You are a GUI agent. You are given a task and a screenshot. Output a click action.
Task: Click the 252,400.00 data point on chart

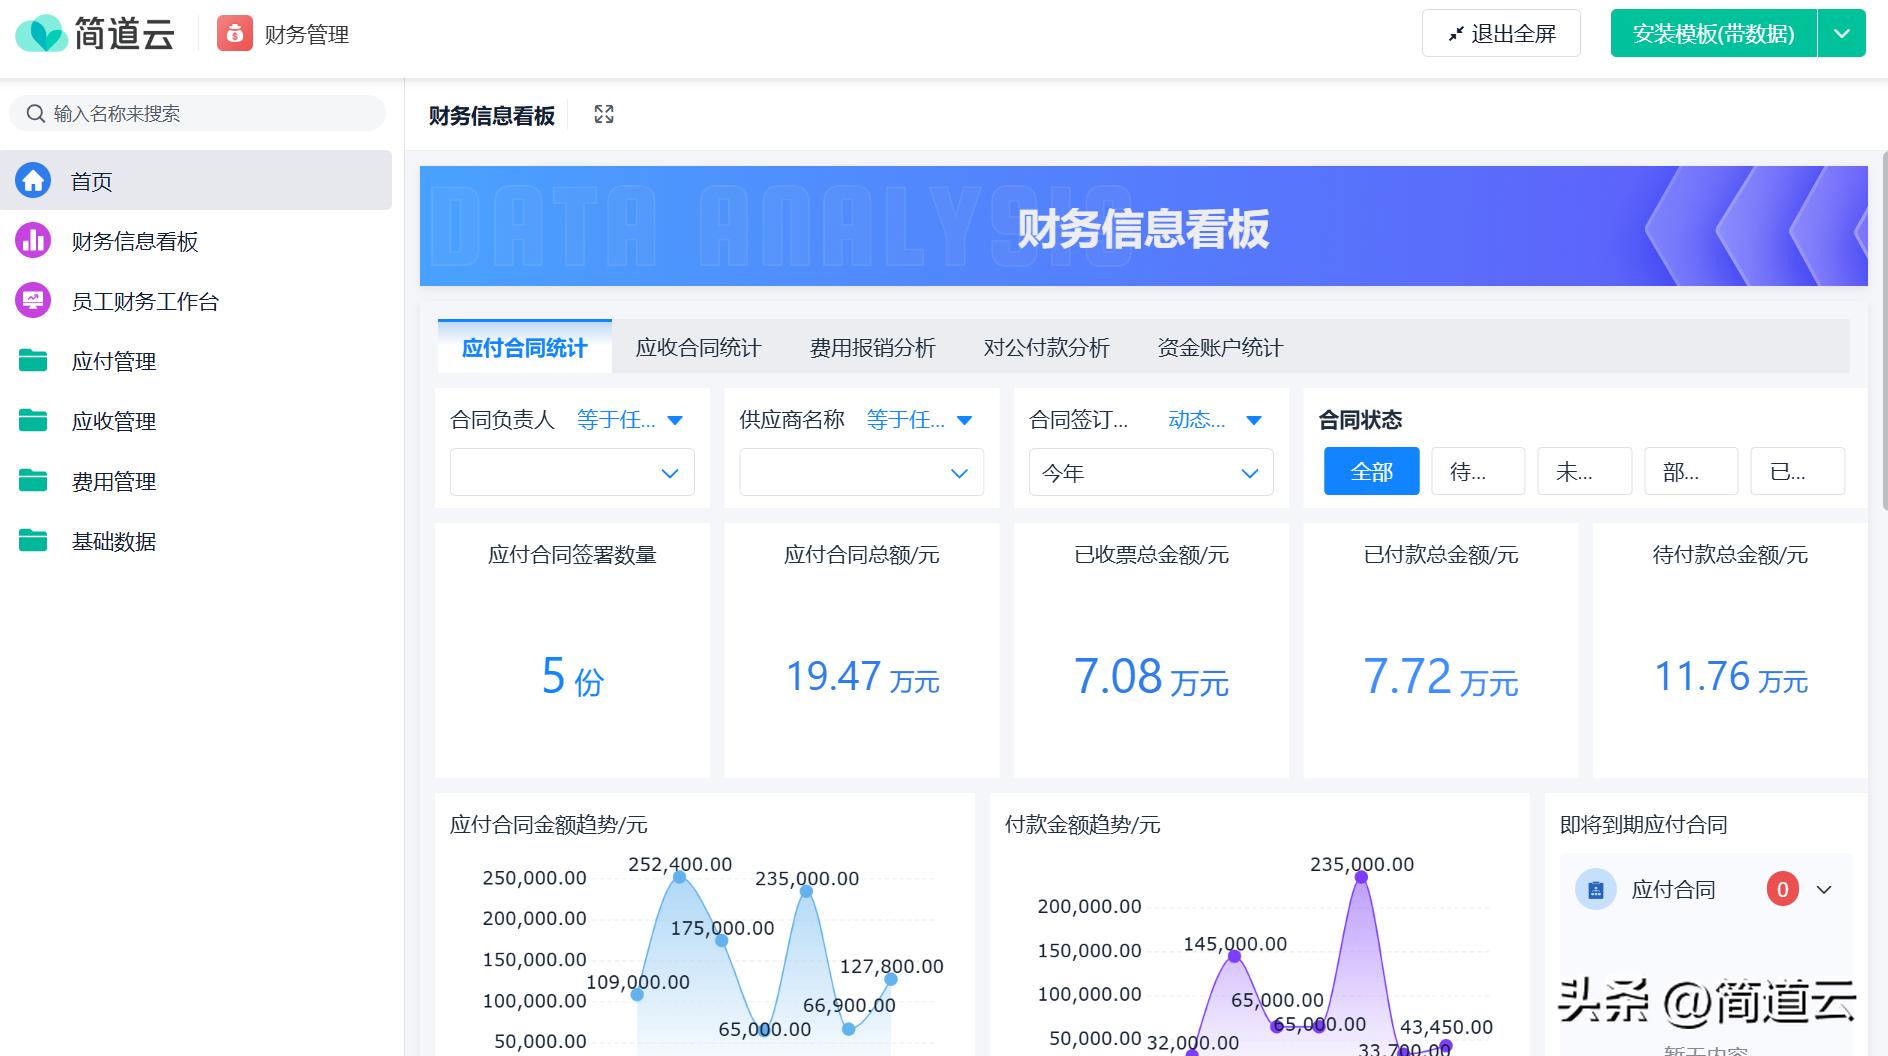click(x=680, y=877)
